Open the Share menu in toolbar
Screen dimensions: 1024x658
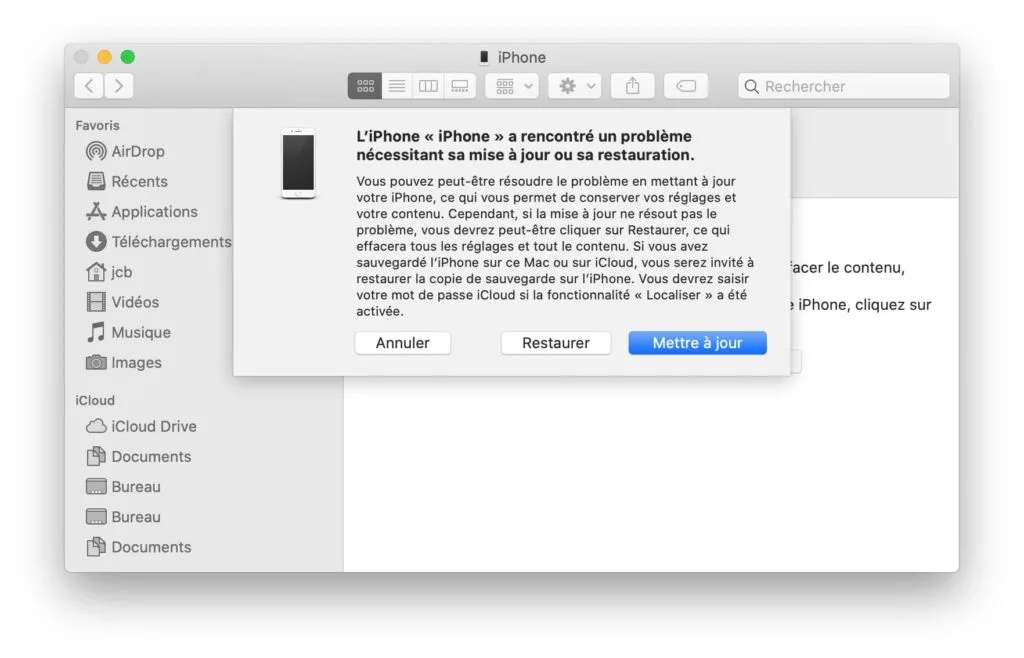632,86
